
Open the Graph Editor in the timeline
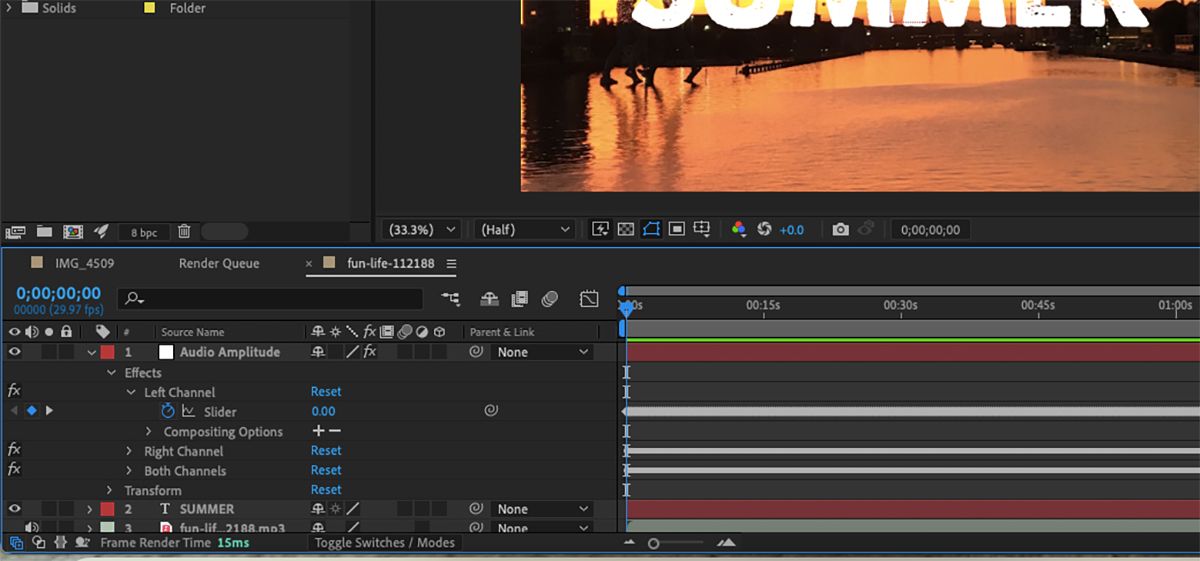(x=589, y=299)
